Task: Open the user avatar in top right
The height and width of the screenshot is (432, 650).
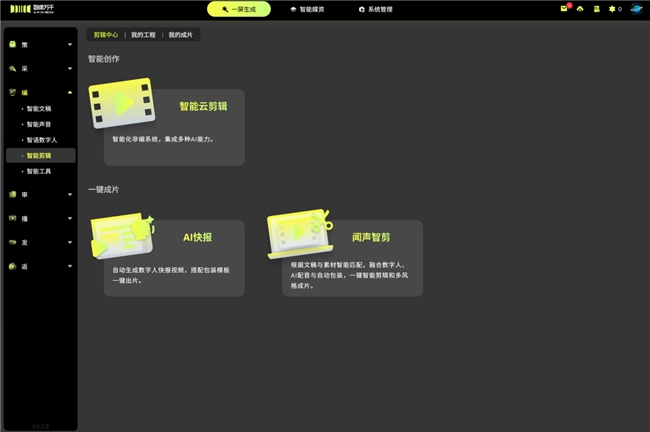Action: pos(636,9)
